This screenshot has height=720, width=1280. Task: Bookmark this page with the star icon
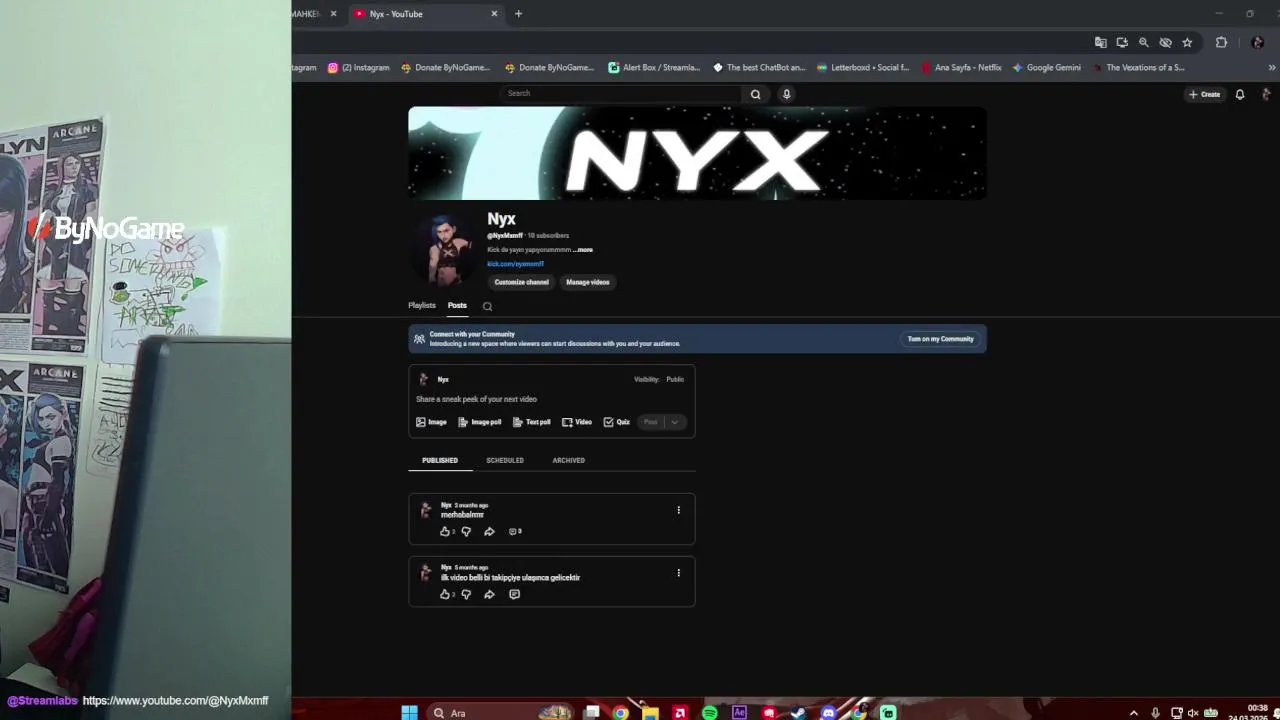tap(1187, 42)
